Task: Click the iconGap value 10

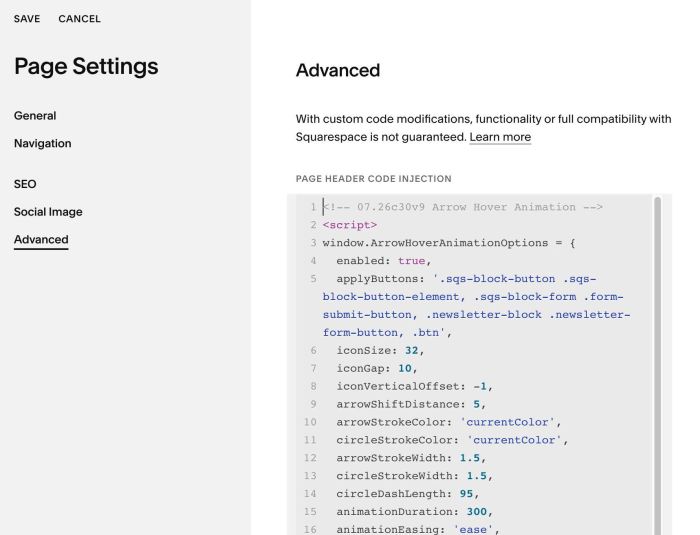Action: click(x=404, y=368)
